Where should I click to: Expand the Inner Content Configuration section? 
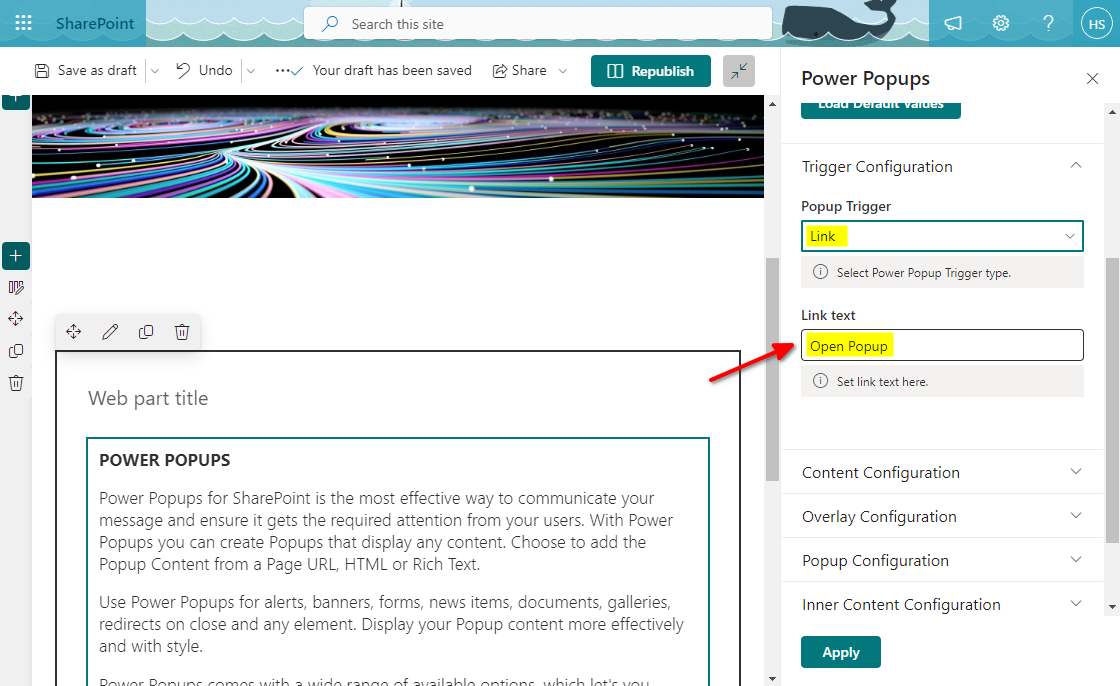tap(942, 605)
